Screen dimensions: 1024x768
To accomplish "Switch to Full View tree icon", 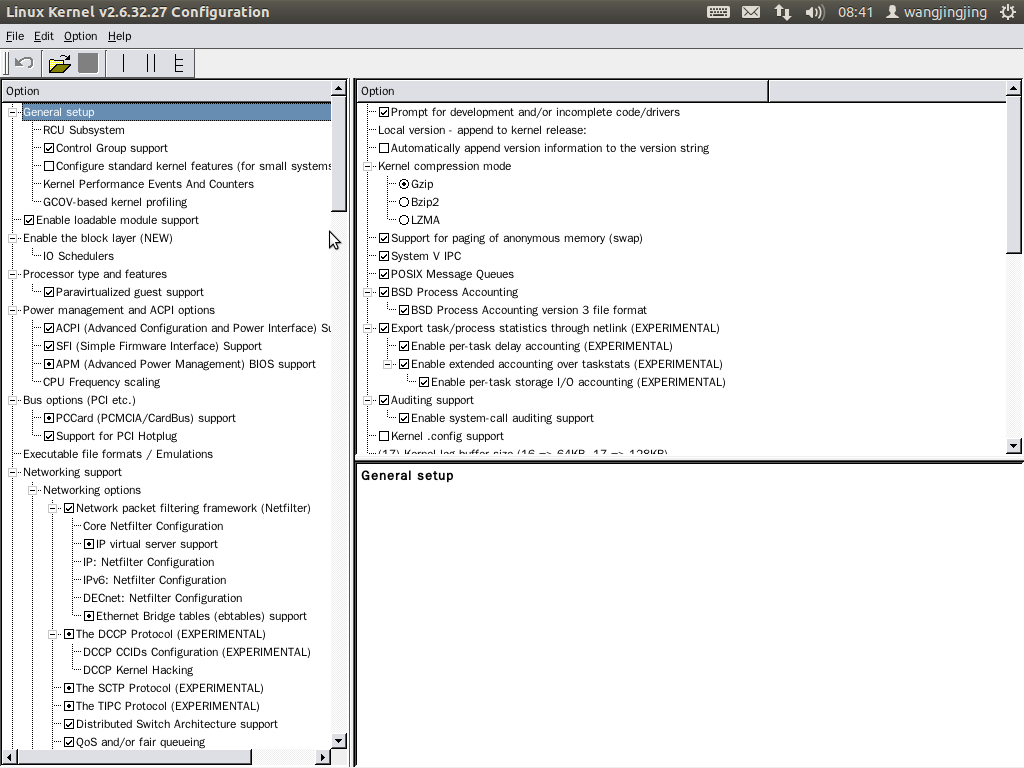I will 178,63.
